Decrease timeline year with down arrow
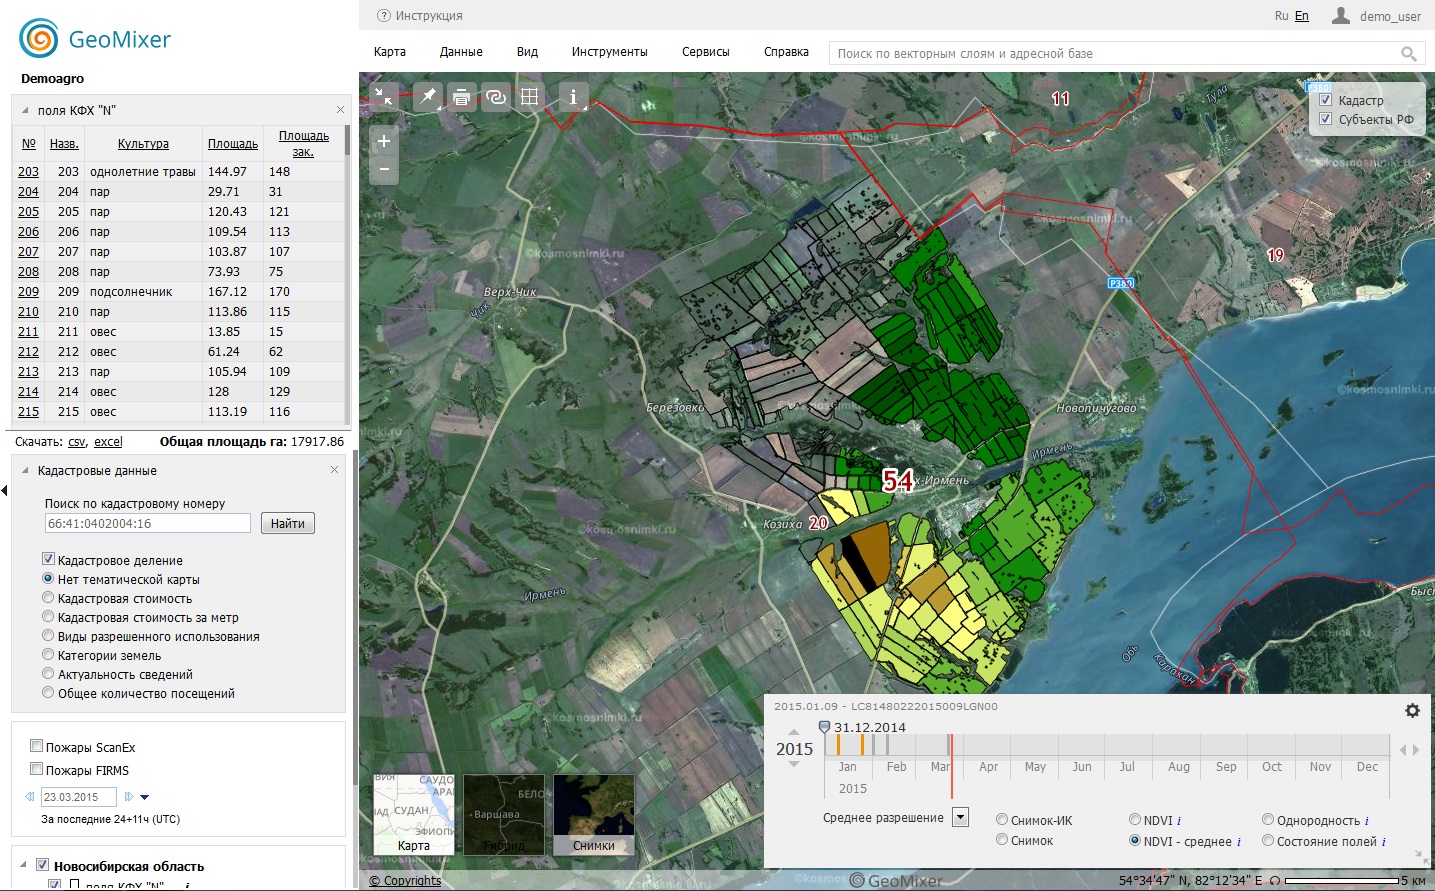Viewport: 1435px width, 891px height. [794, 764]
